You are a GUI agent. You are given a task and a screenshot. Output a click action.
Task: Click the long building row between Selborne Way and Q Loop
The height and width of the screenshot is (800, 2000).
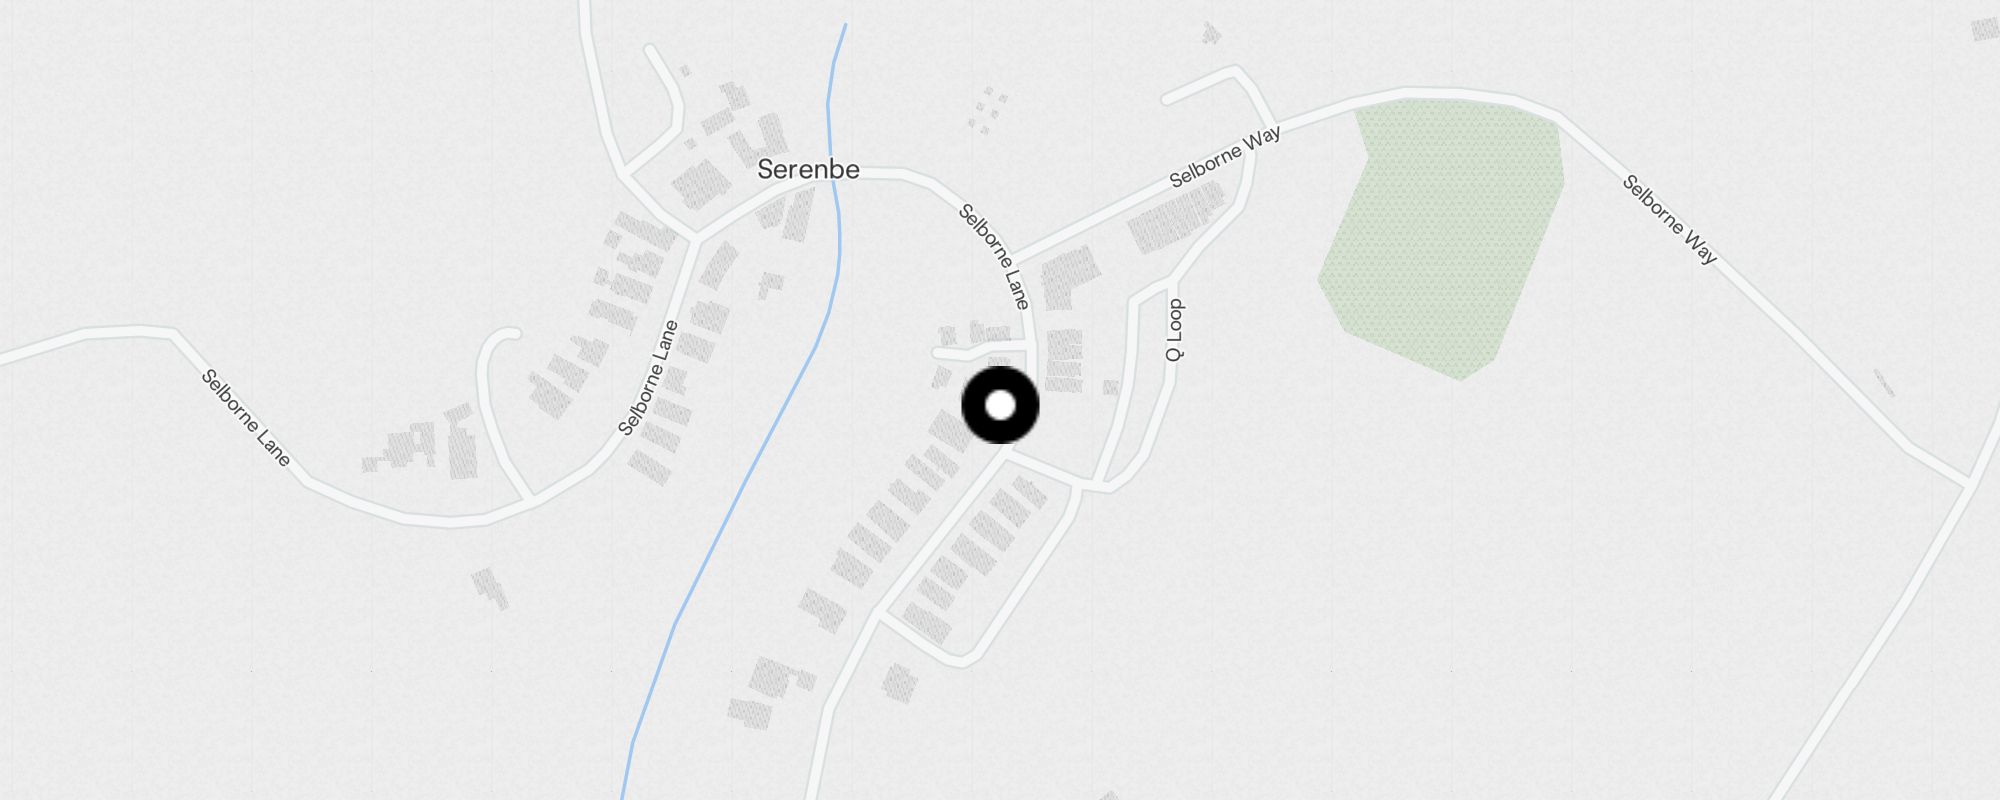click(1176, 217)
